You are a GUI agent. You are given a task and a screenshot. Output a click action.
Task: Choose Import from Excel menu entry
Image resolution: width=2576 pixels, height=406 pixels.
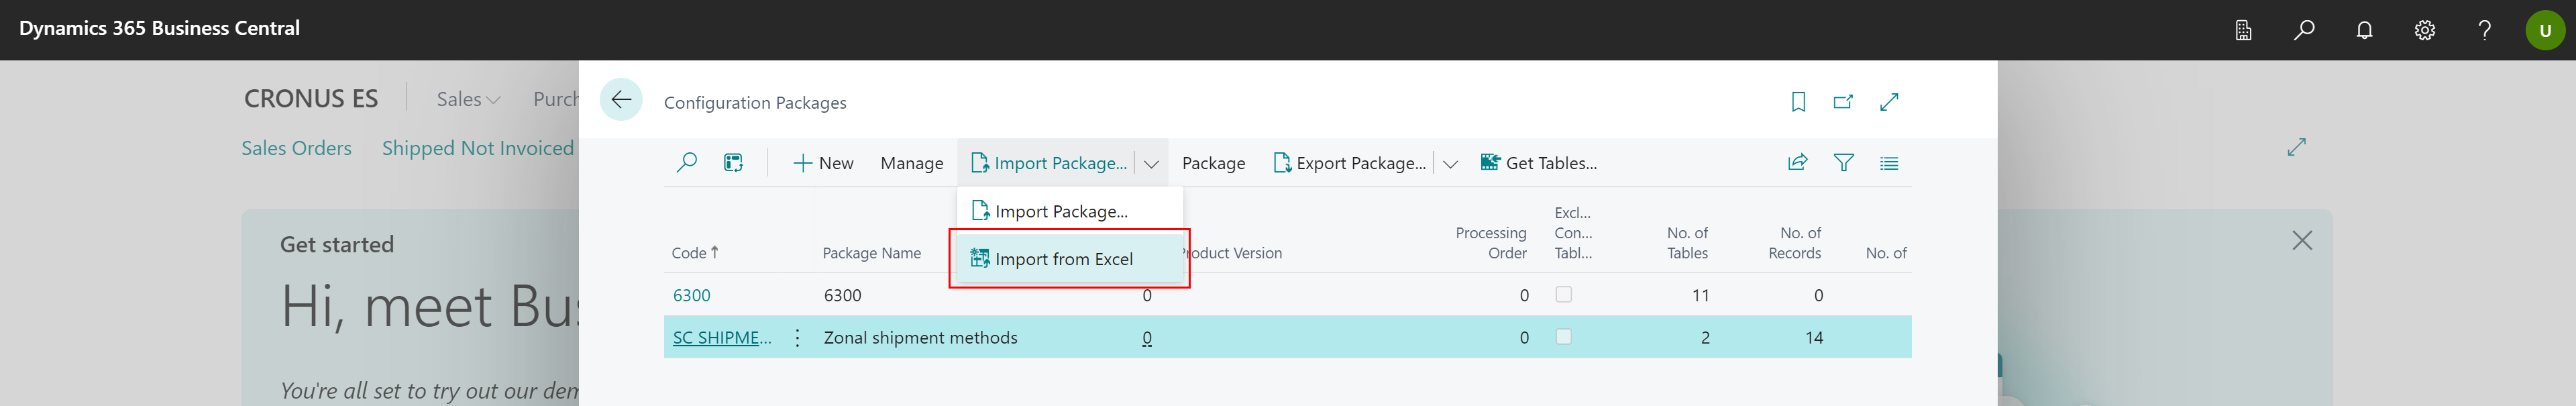point(1063,259)
